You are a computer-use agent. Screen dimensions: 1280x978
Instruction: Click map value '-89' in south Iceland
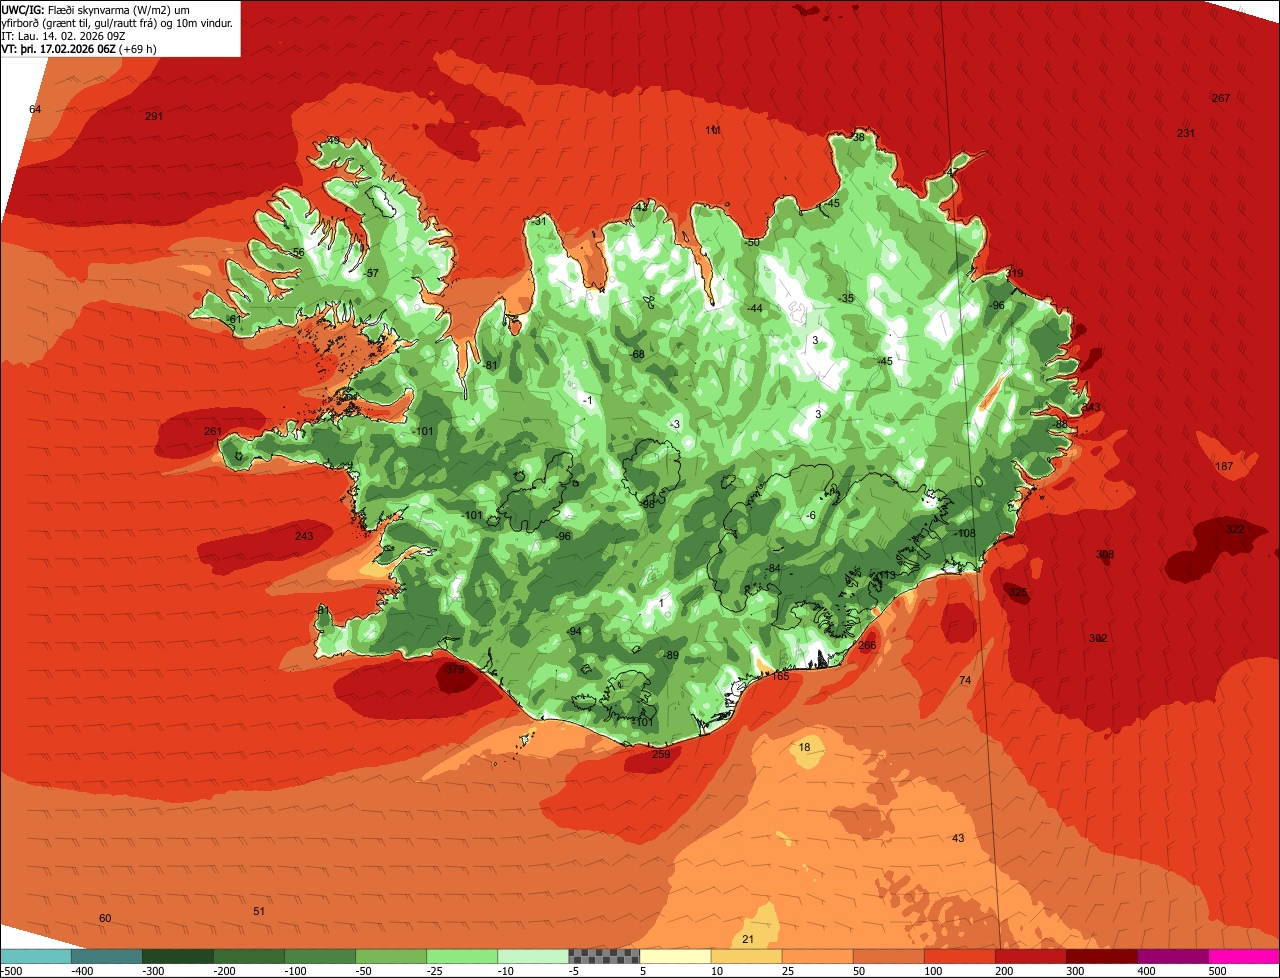[671, 655]
